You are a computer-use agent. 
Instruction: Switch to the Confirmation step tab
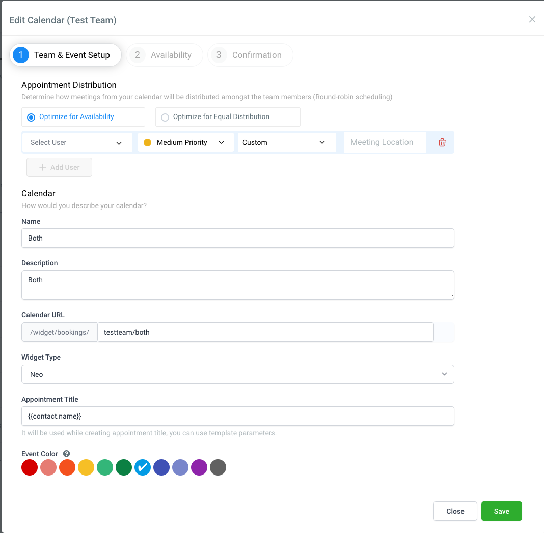point(250,55)
